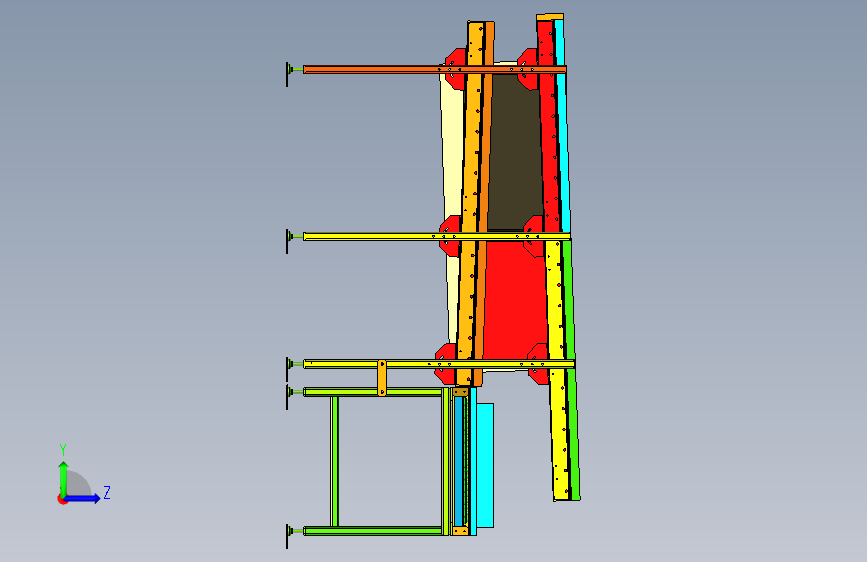The width and height of the screenshot is (867, 562).
Task: Select the green vertical post in lower frame
Action: (x=334, y=461)
